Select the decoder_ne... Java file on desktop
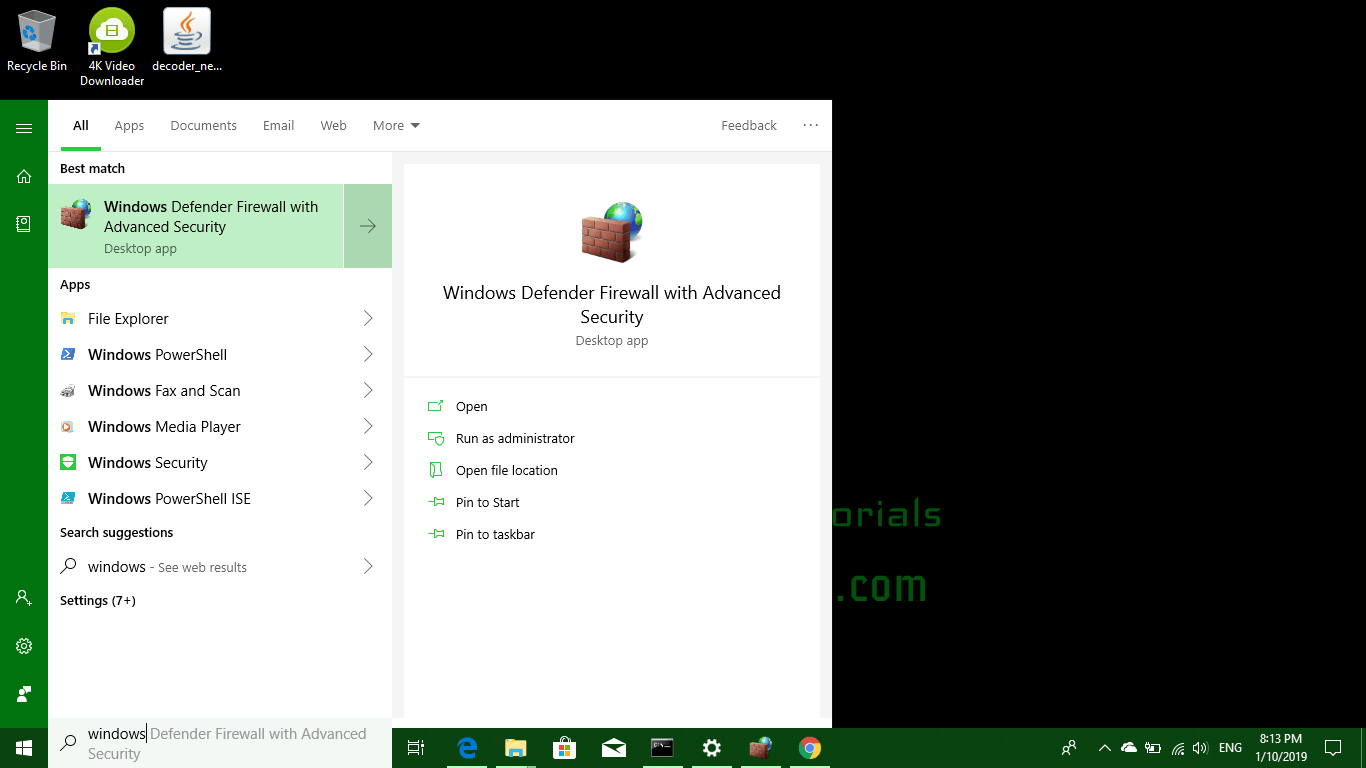This screenshot has width=1366, height=768. point(187,41)
